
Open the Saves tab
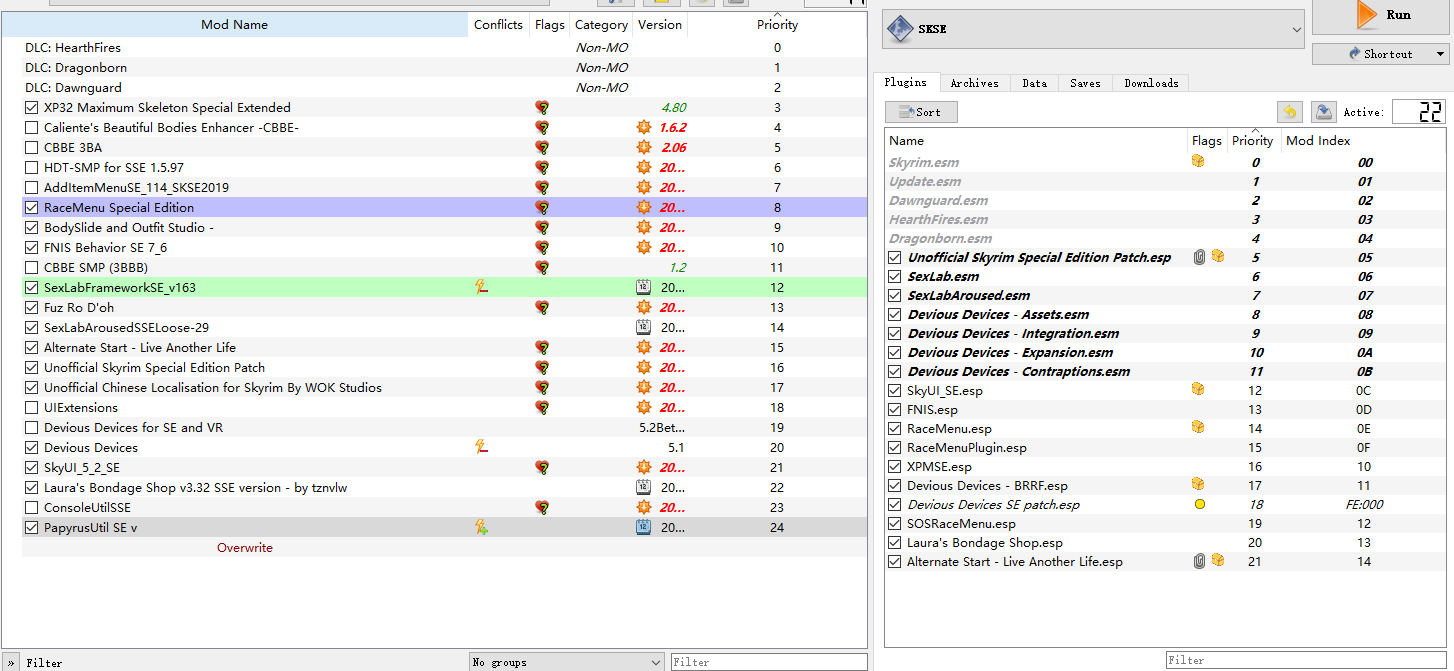pos(1085,83)
